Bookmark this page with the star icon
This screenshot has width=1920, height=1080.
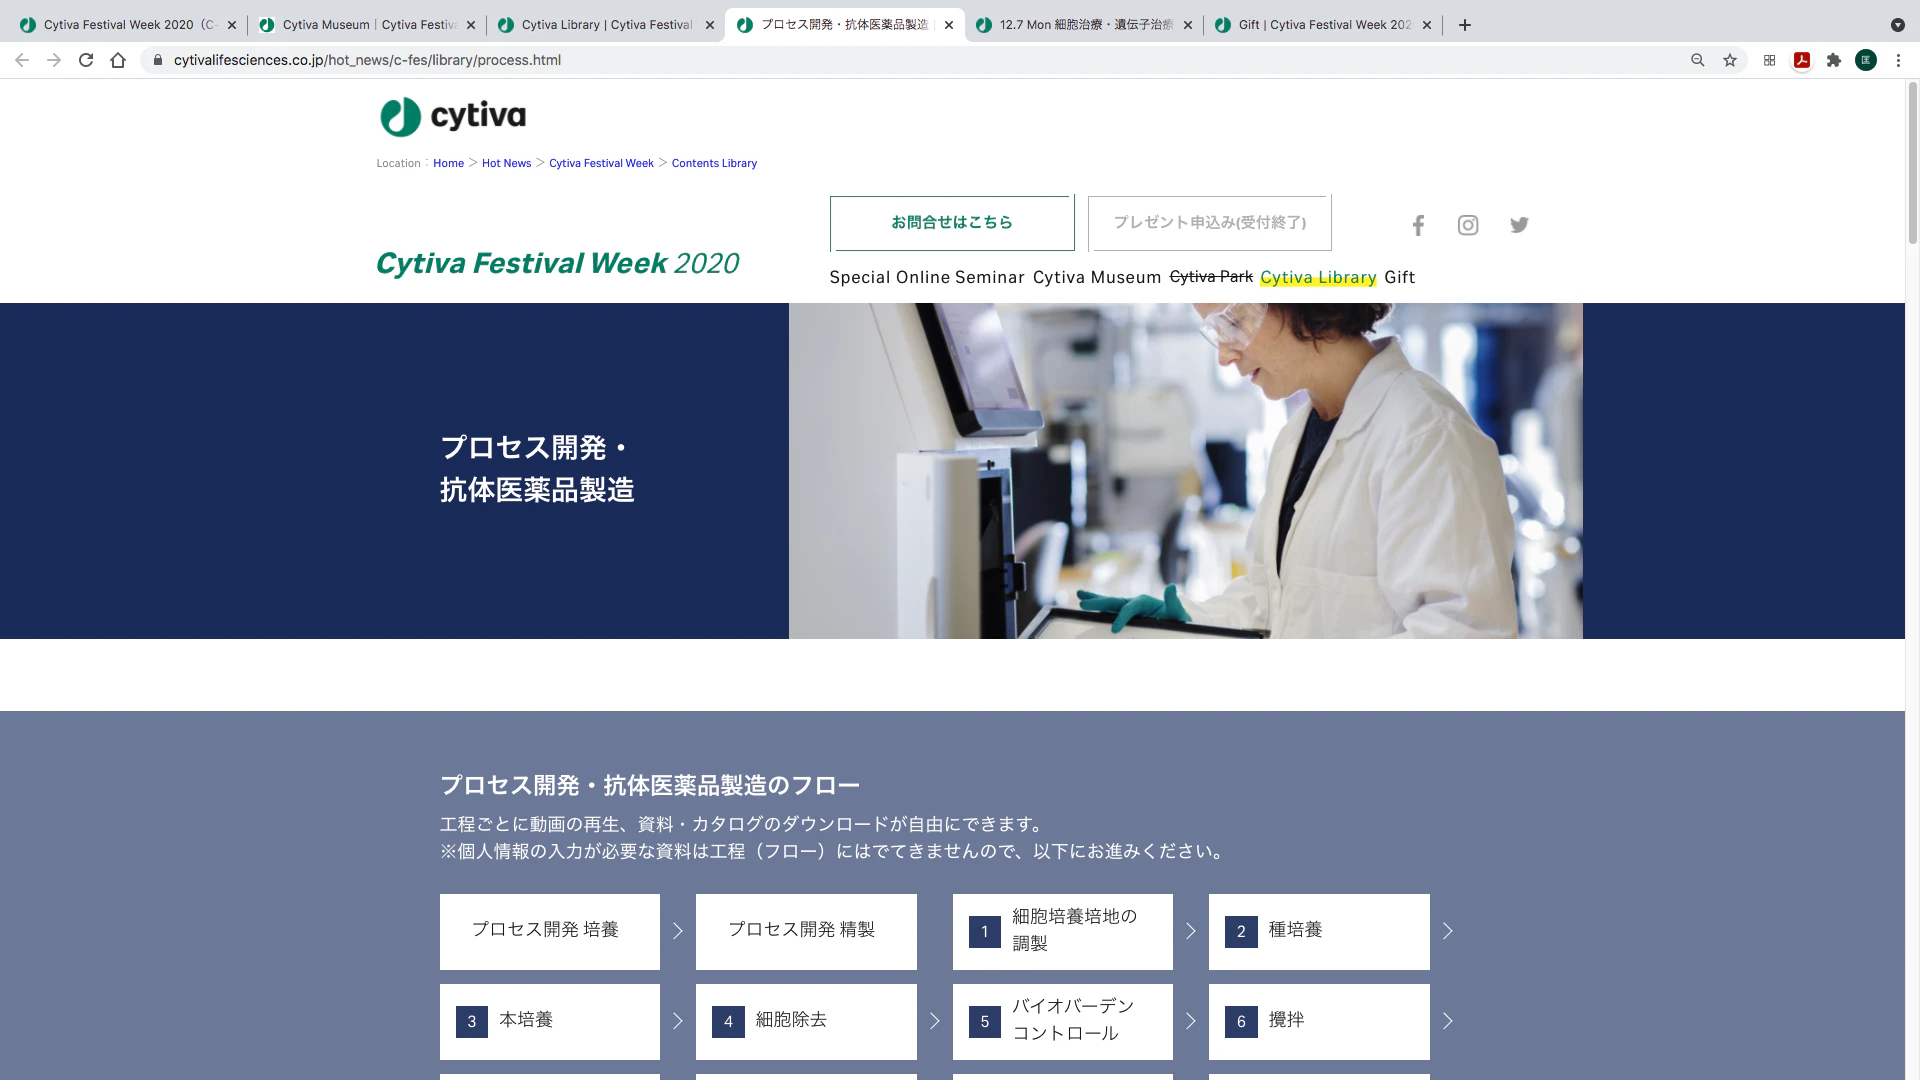pyautogui.click(x=1730, y=60)
